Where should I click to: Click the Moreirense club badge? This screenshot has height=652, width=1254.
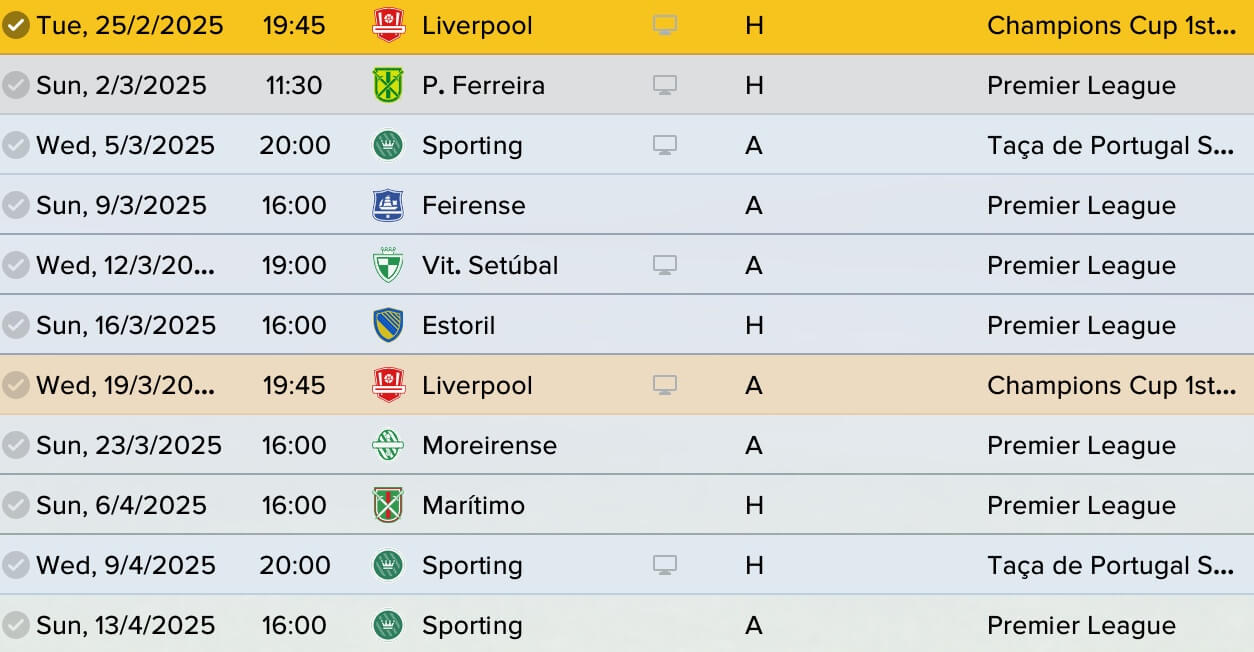pos(388,445)
